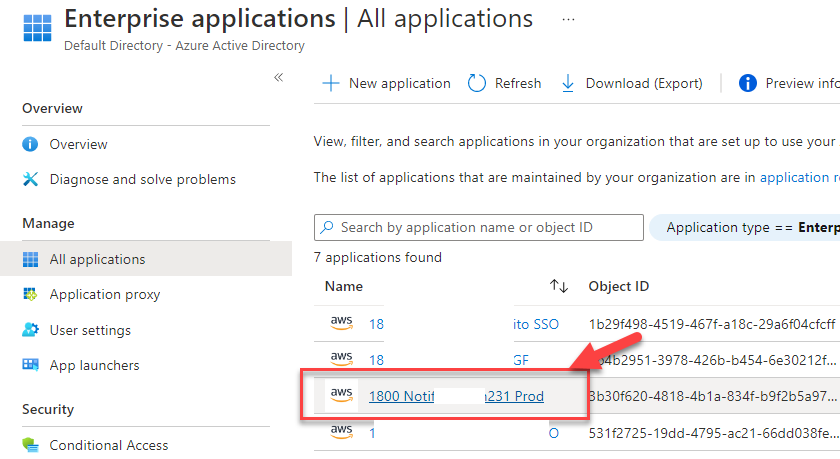Click the Application proxy icon

pyautogui.click(x=30, y=294)
